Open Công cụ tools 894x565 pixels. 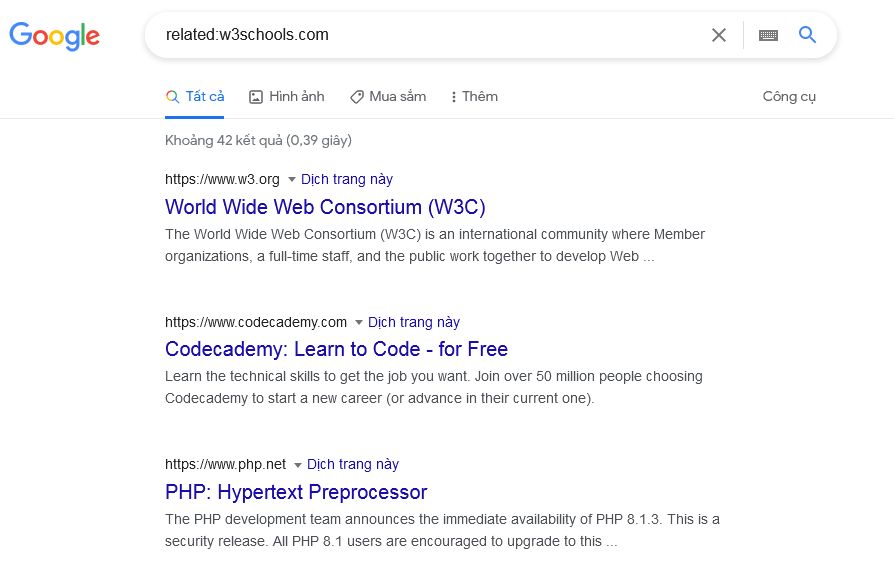pos(789,96)
